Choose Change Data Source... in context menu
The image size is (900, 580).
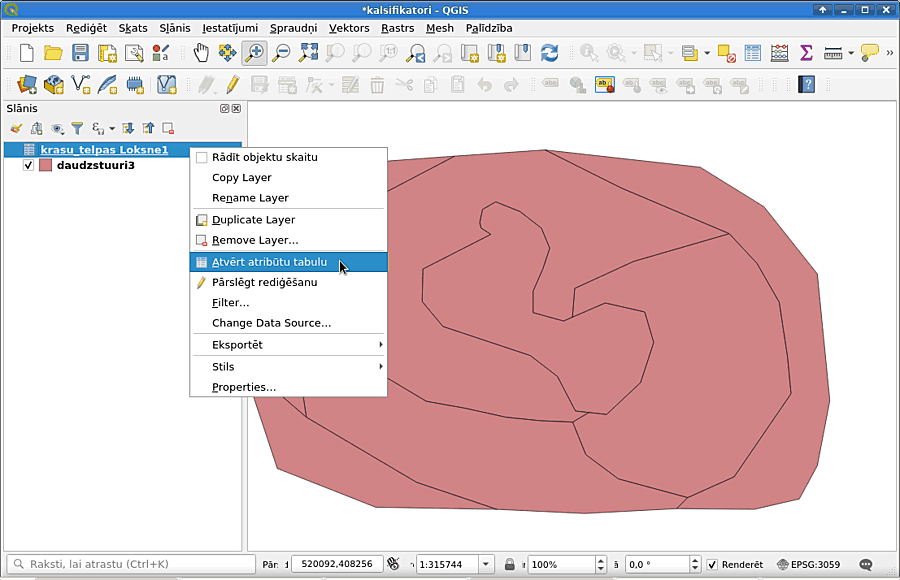288,323
